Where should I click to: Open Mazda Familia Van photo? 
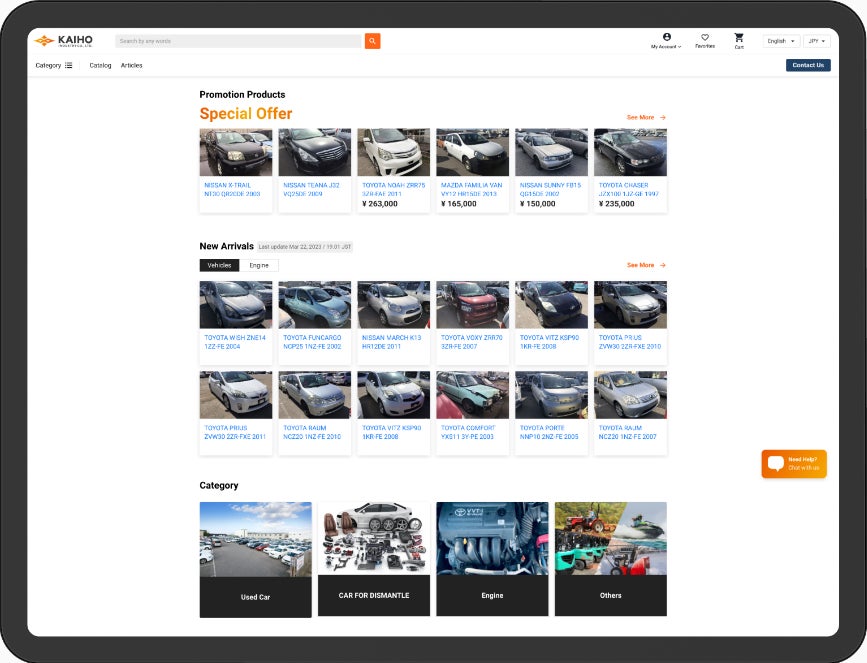coord(472,152)
